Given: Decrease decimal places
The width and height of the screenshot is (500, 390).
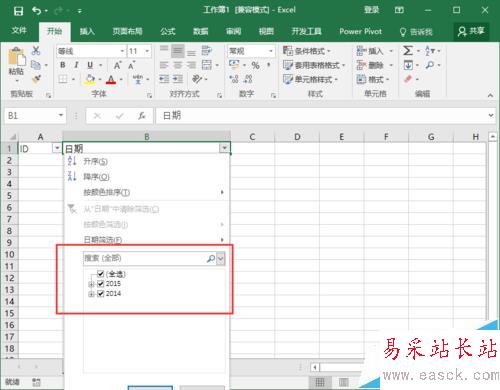Looking at the screenshot, I should coord(248,79).
